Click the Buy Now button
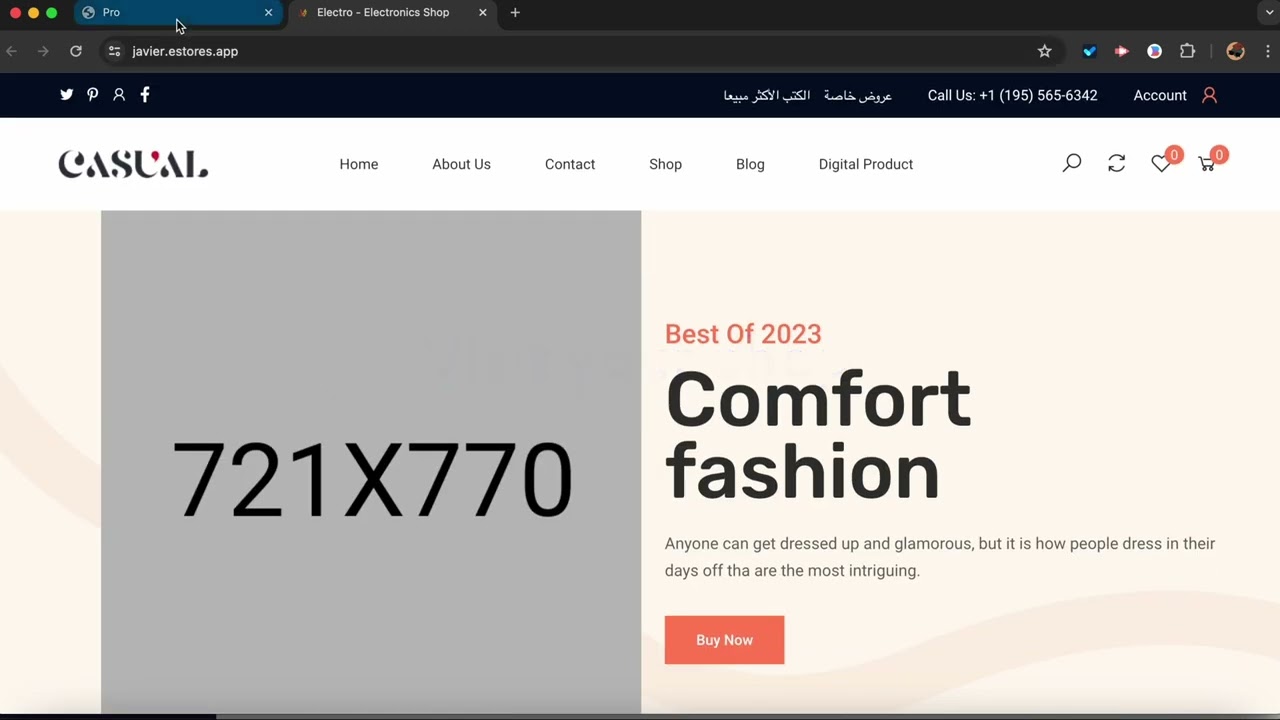 [x=724, y=640]
